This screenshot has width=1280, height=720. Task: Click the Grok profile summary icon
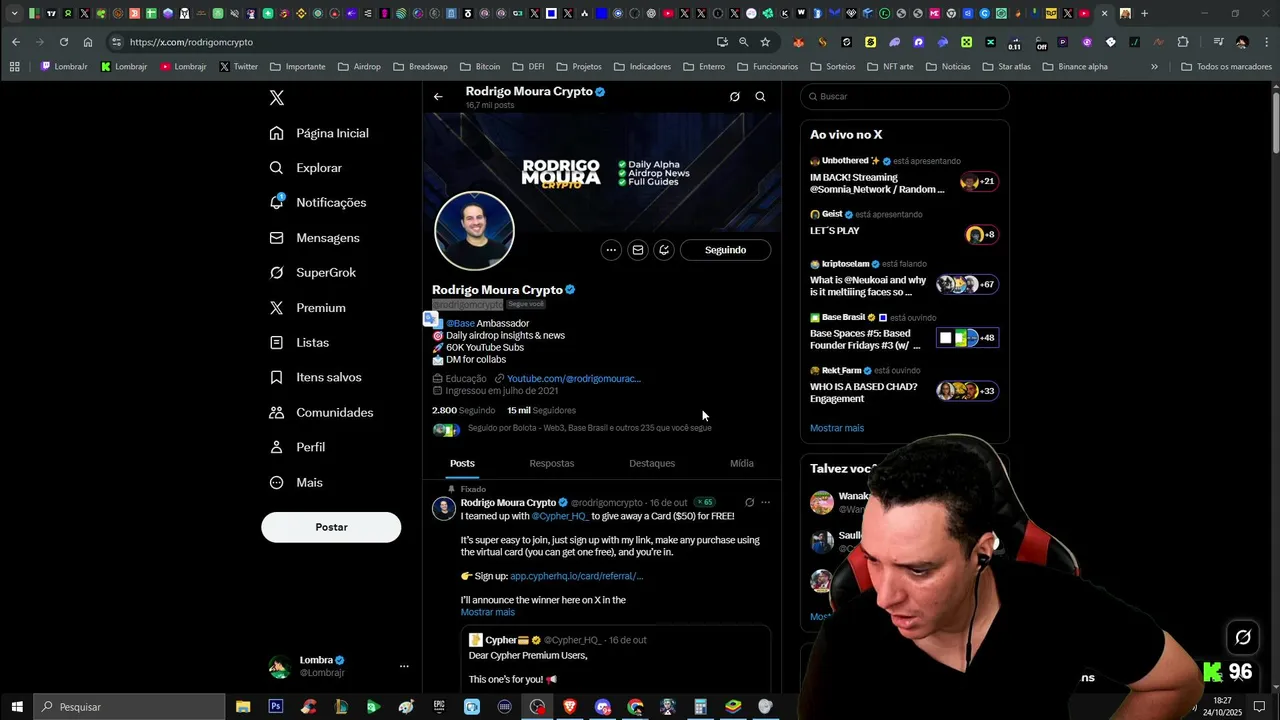[735, 97]
